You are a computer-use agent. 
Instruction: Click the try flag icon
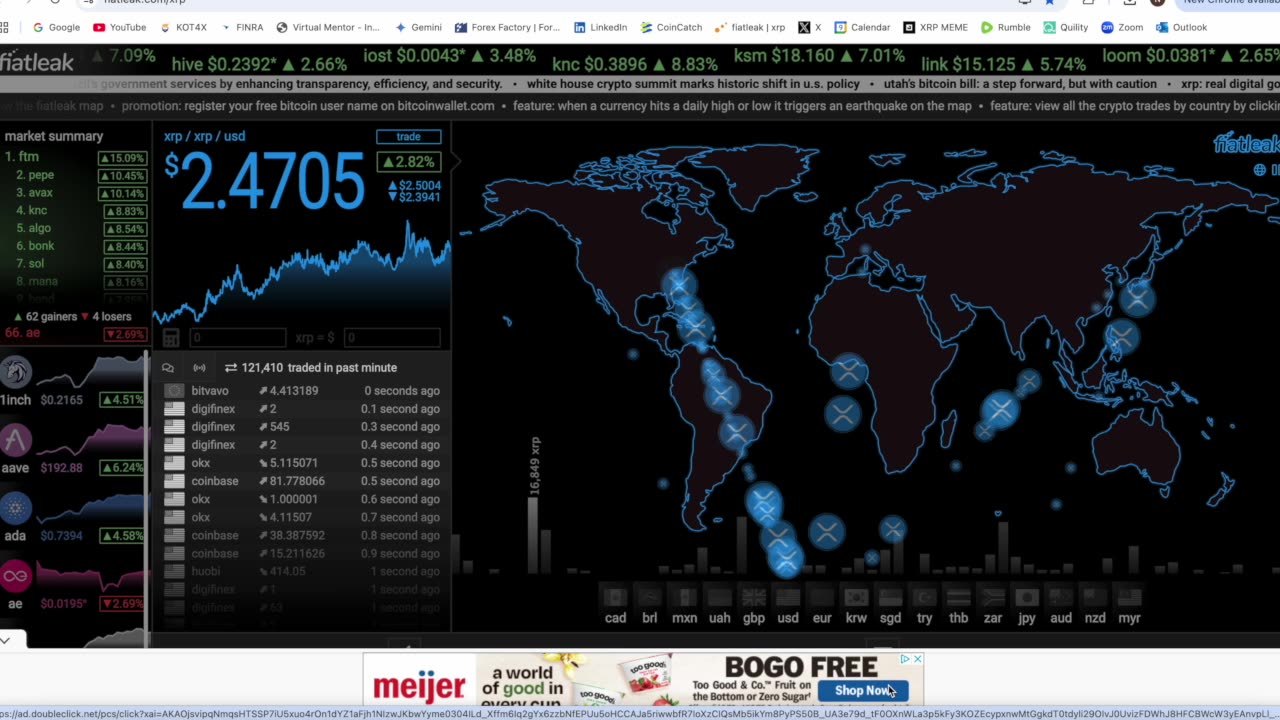[x=924, y=597]
